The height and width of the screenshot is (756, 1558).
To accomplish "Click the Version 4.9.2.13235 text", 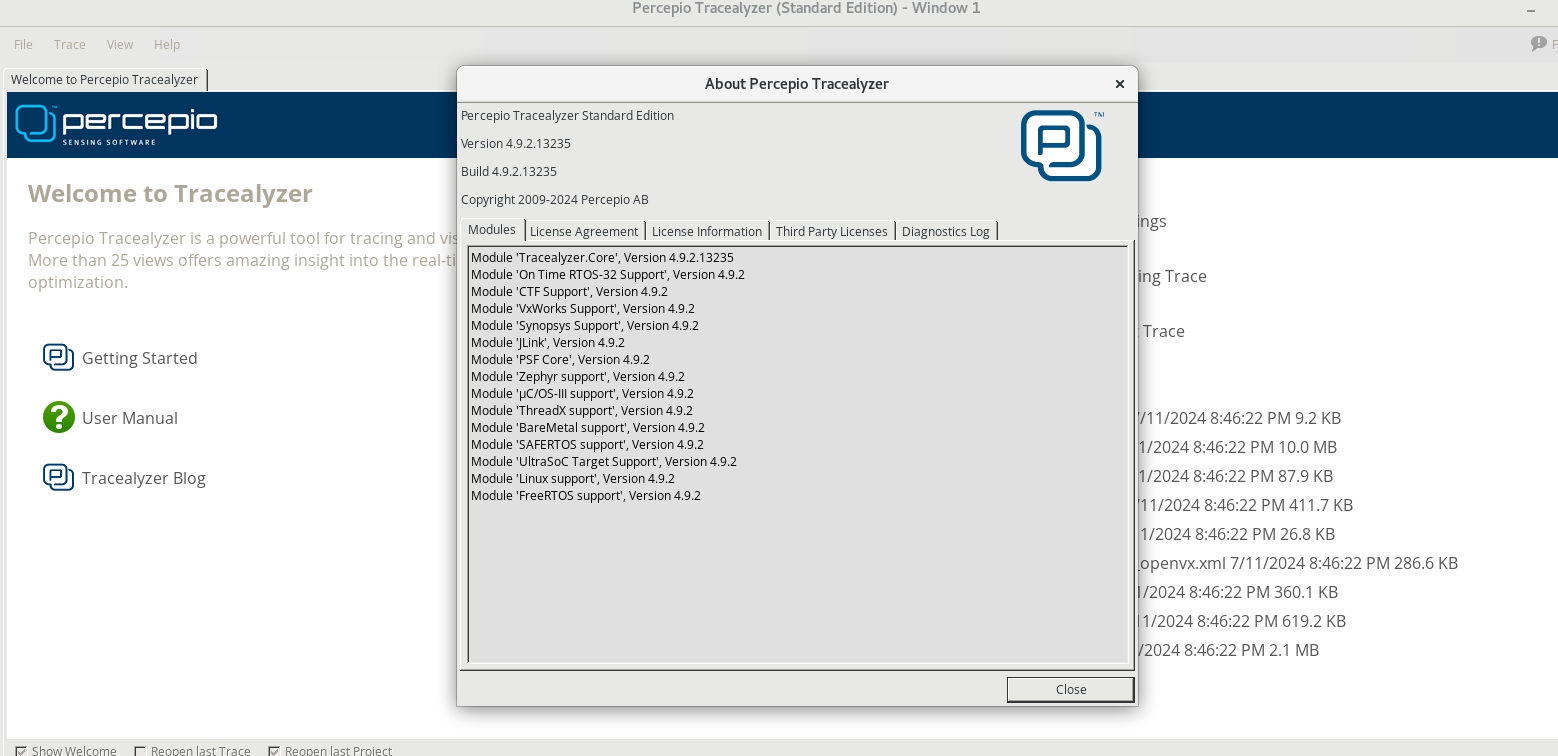I will point(516,143).
